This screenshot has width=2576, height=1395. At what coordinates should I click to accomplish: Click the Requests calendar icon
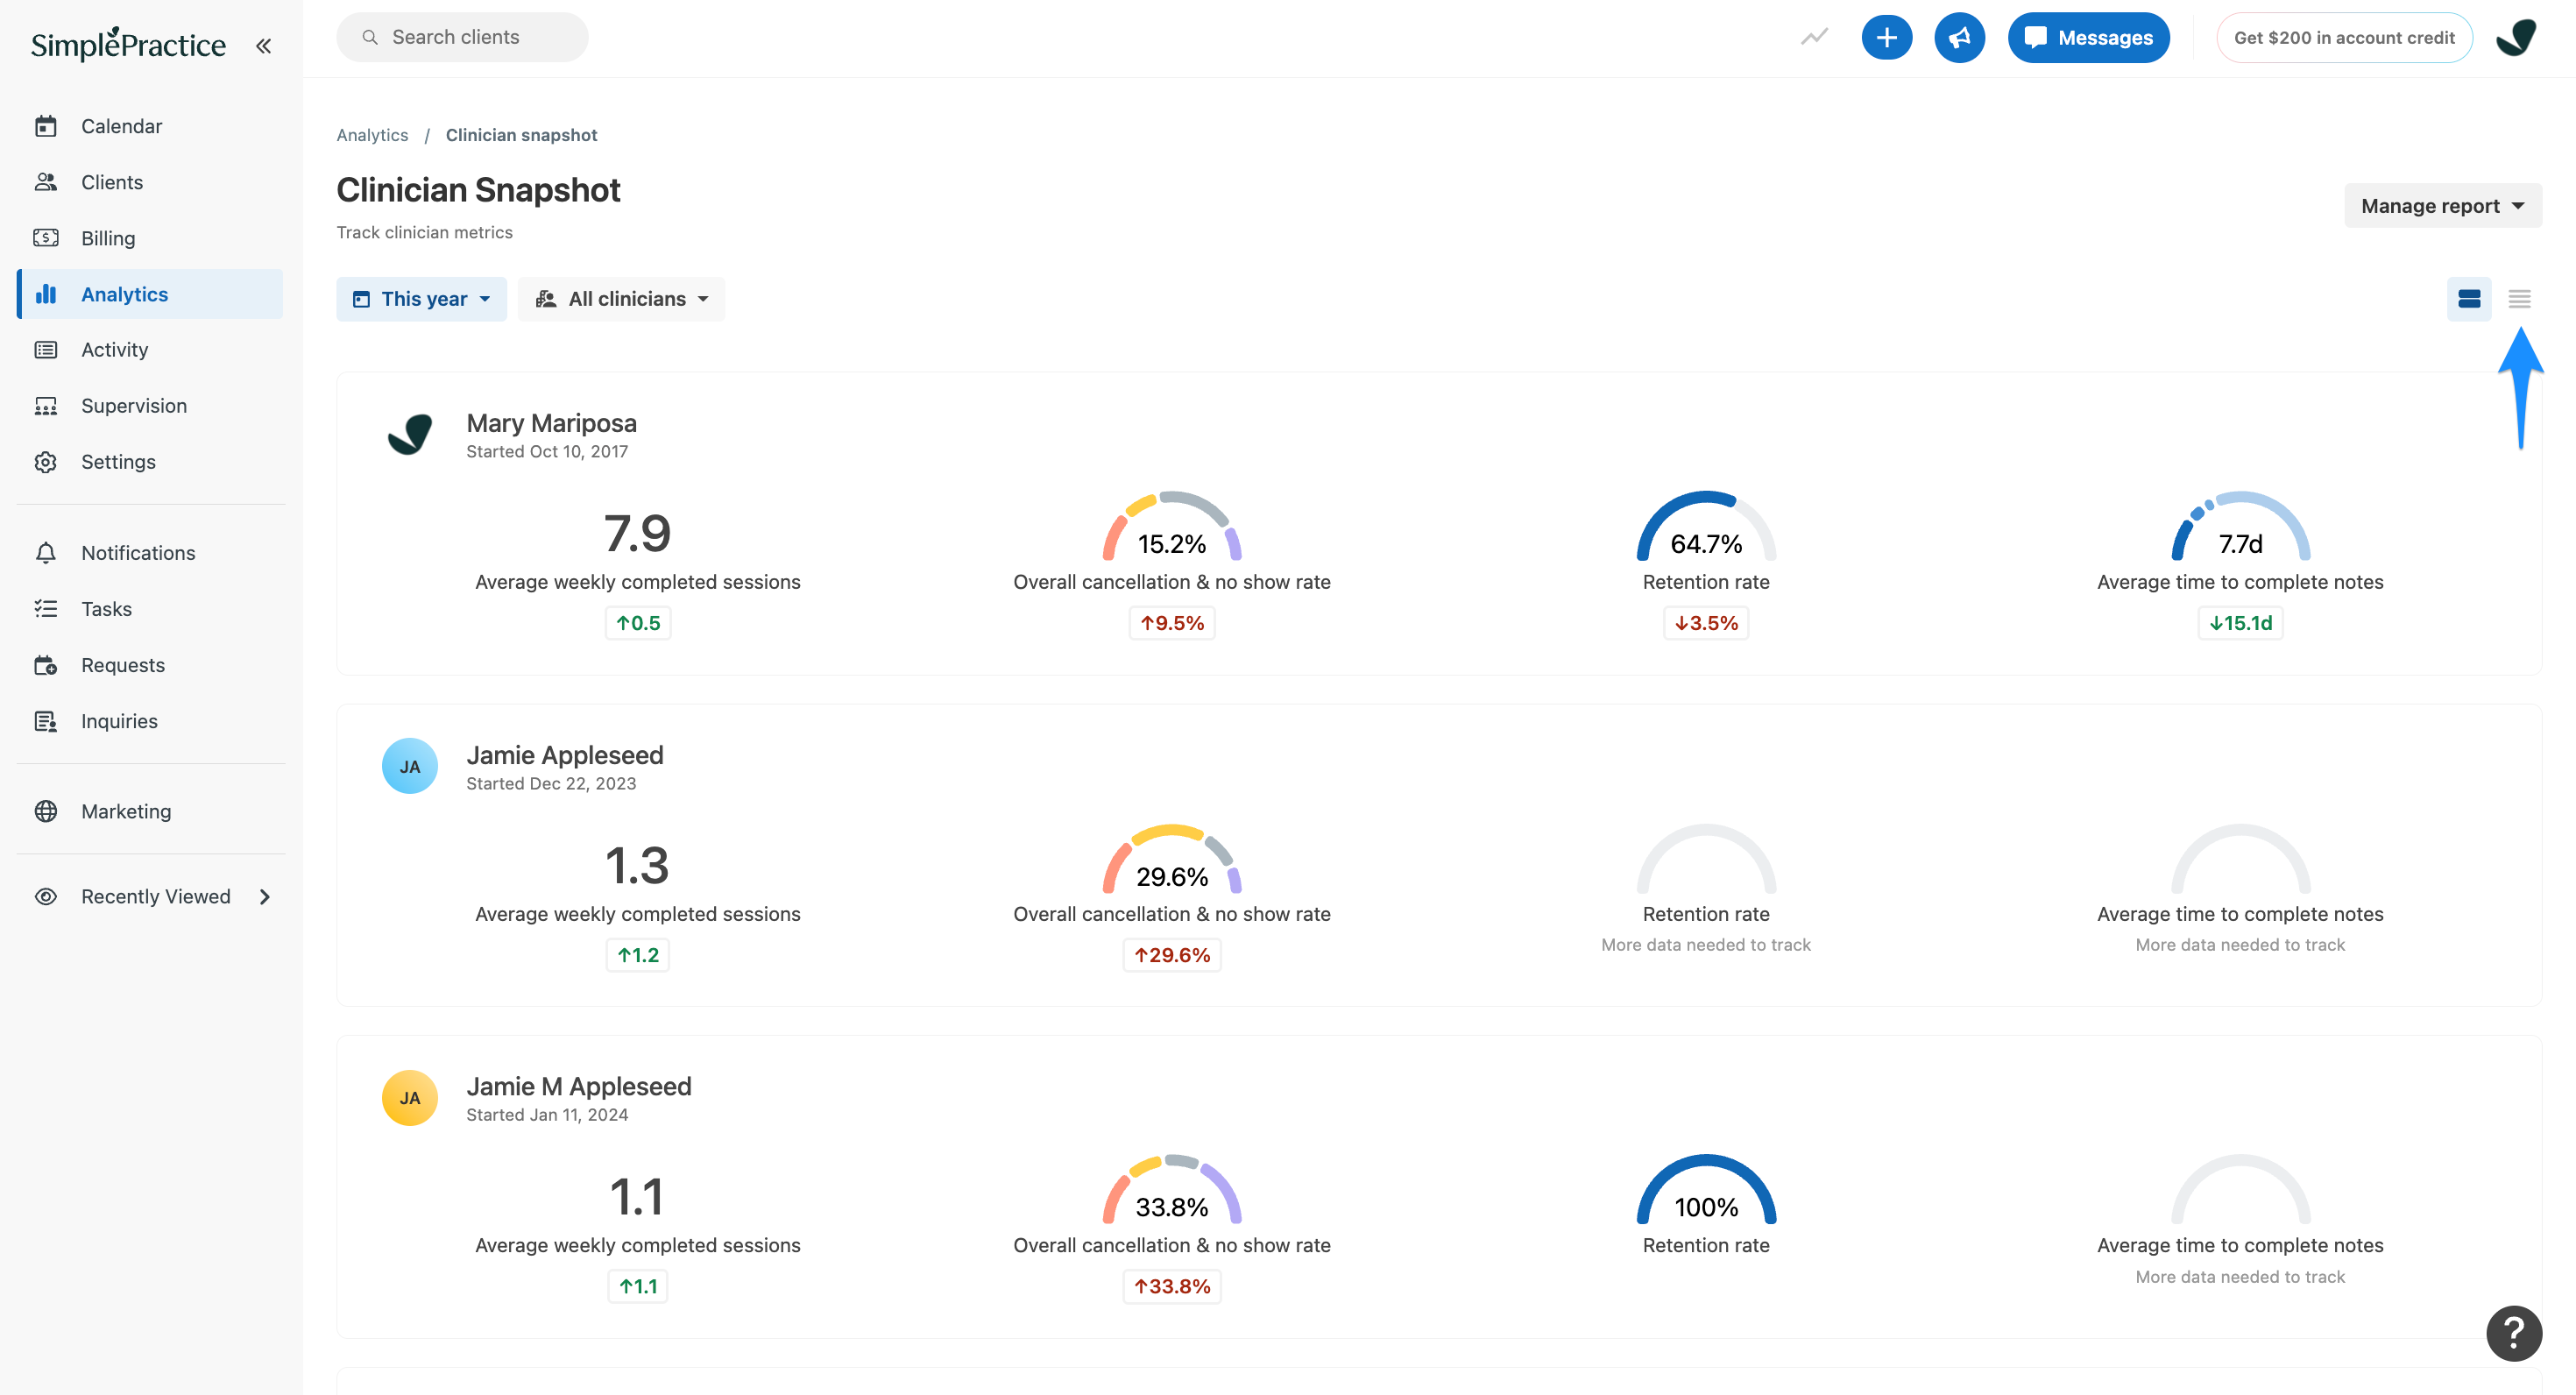pyautogui.click(x=46, y=665)
